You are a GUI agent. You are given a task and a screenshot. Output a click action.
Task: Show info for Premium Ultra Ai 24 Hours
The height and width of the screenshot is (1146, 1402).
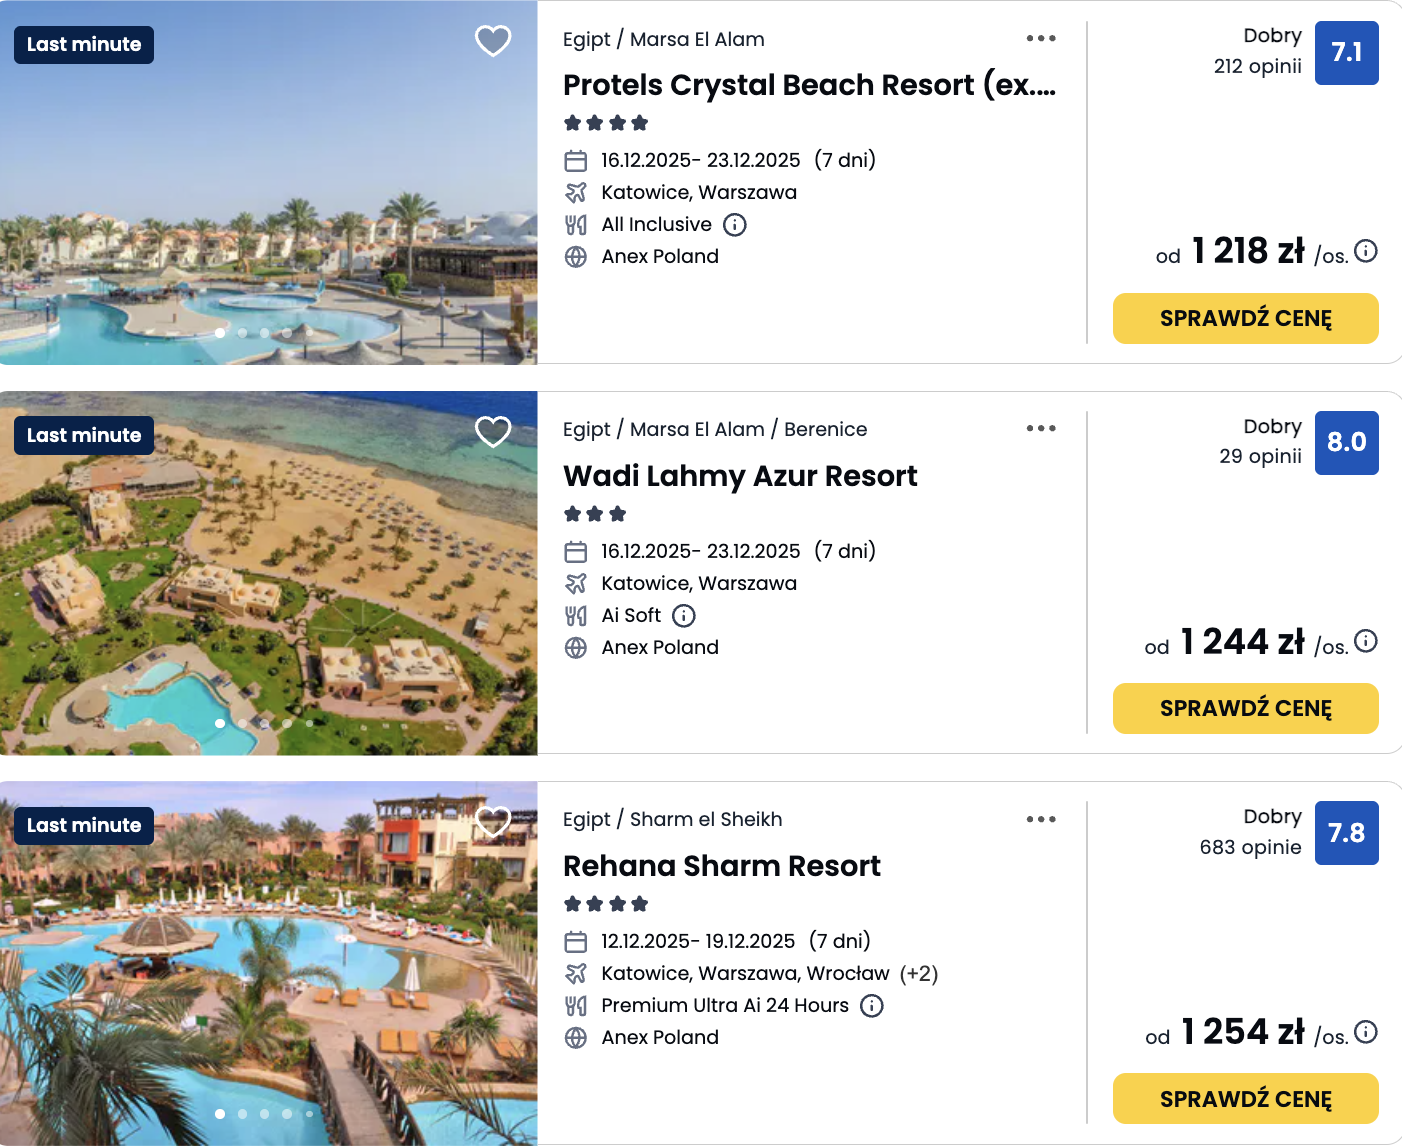click(872, 1006)
